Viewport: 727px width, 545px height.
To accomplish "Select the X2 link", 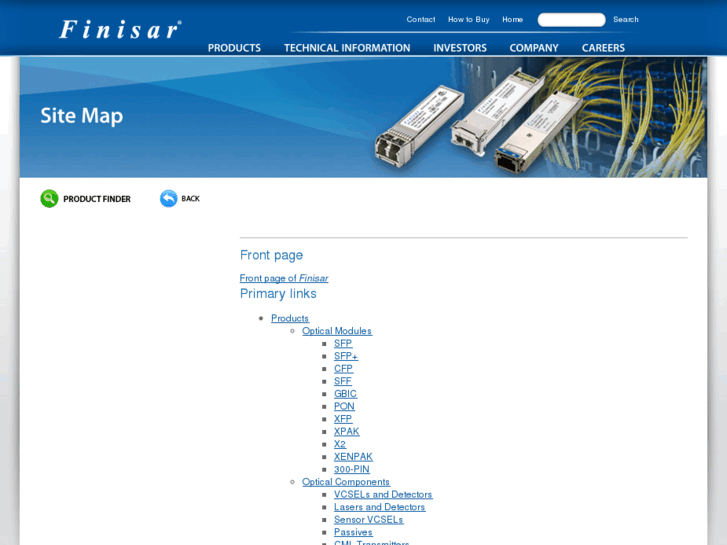I will click(x=340, y=444).
